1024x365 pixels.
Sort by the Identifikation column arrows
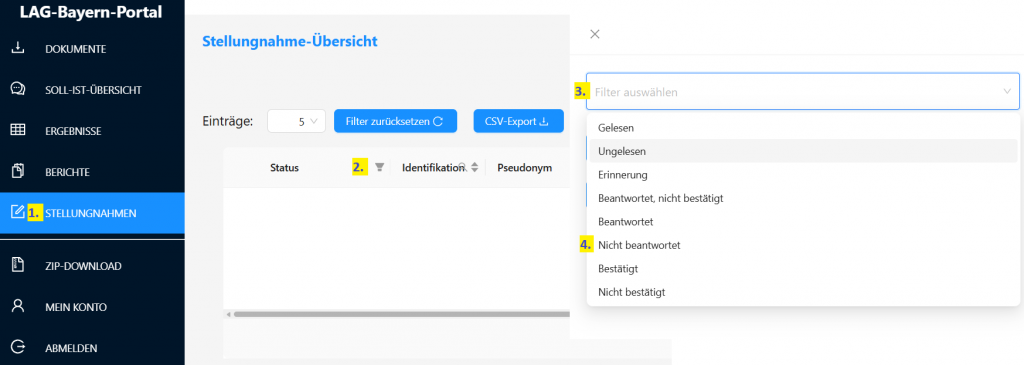(x=475, y=167)
